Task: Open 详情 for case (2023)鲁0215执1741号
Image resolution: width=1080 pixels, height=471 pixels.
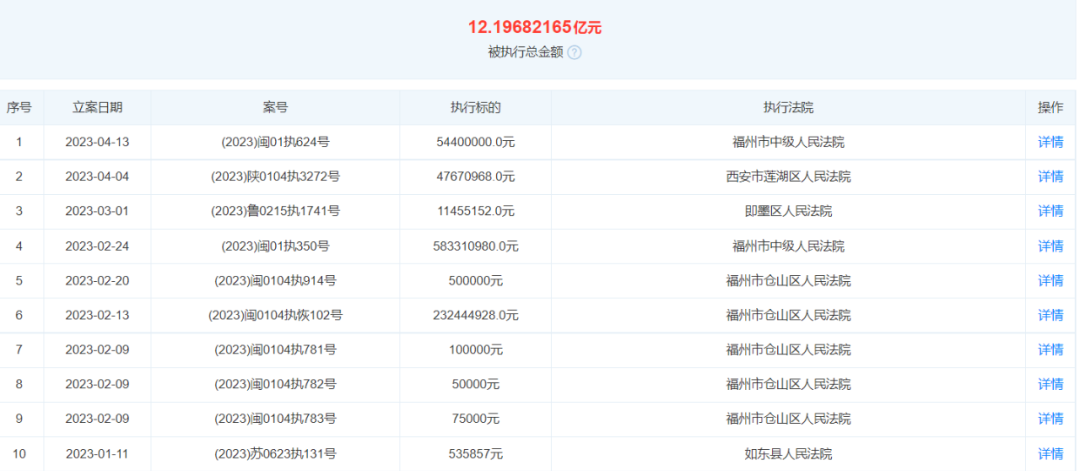Action: [x=1050, y=211]
